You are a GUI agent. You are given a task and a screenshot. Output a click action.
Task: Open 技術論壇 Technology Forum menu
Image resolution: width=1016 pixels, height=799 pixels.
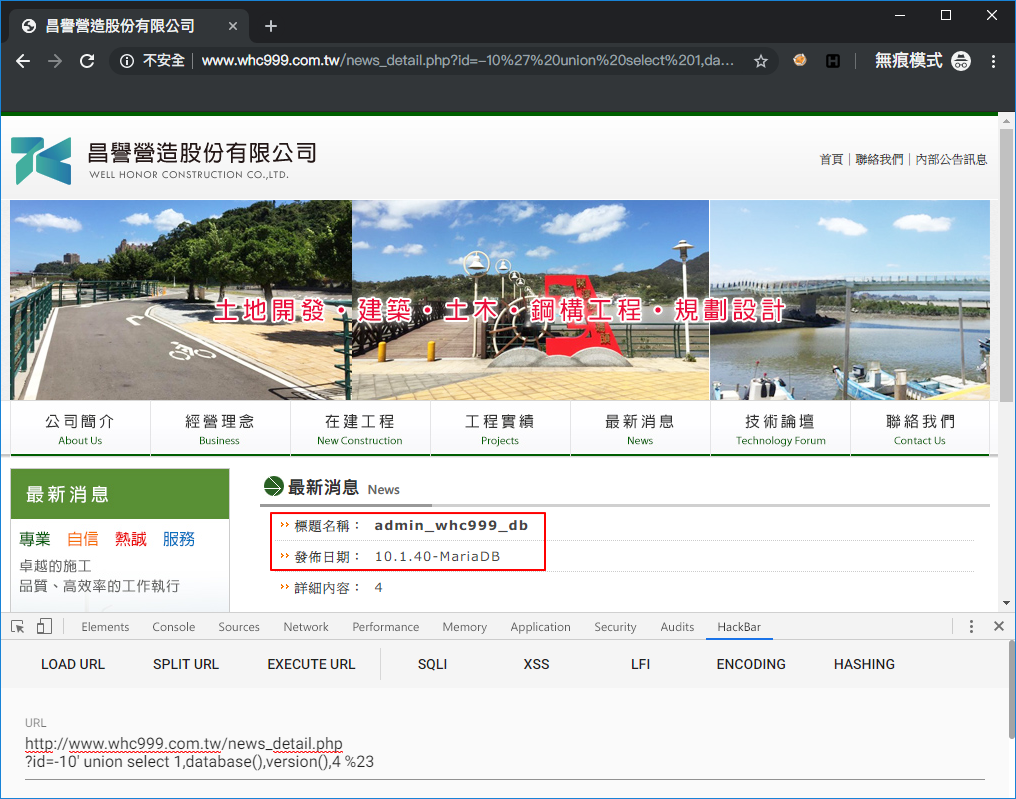pos(780,429)
